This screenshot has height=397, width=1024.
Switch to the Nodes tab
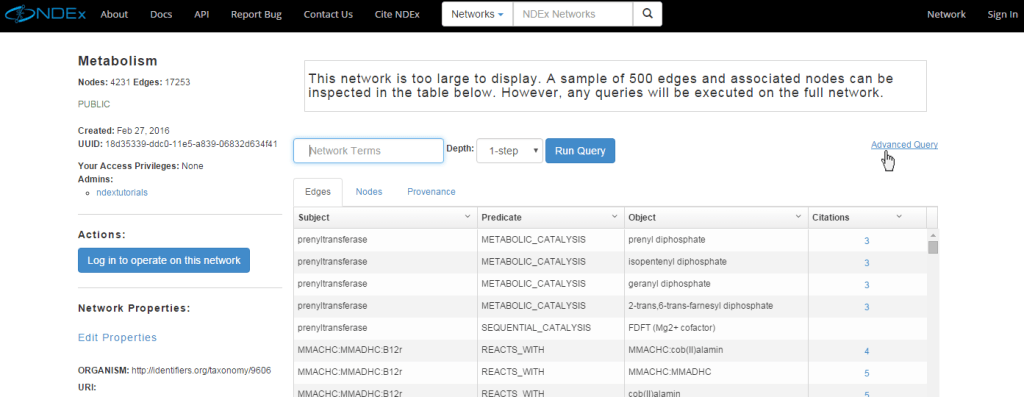tap(369, 191)
